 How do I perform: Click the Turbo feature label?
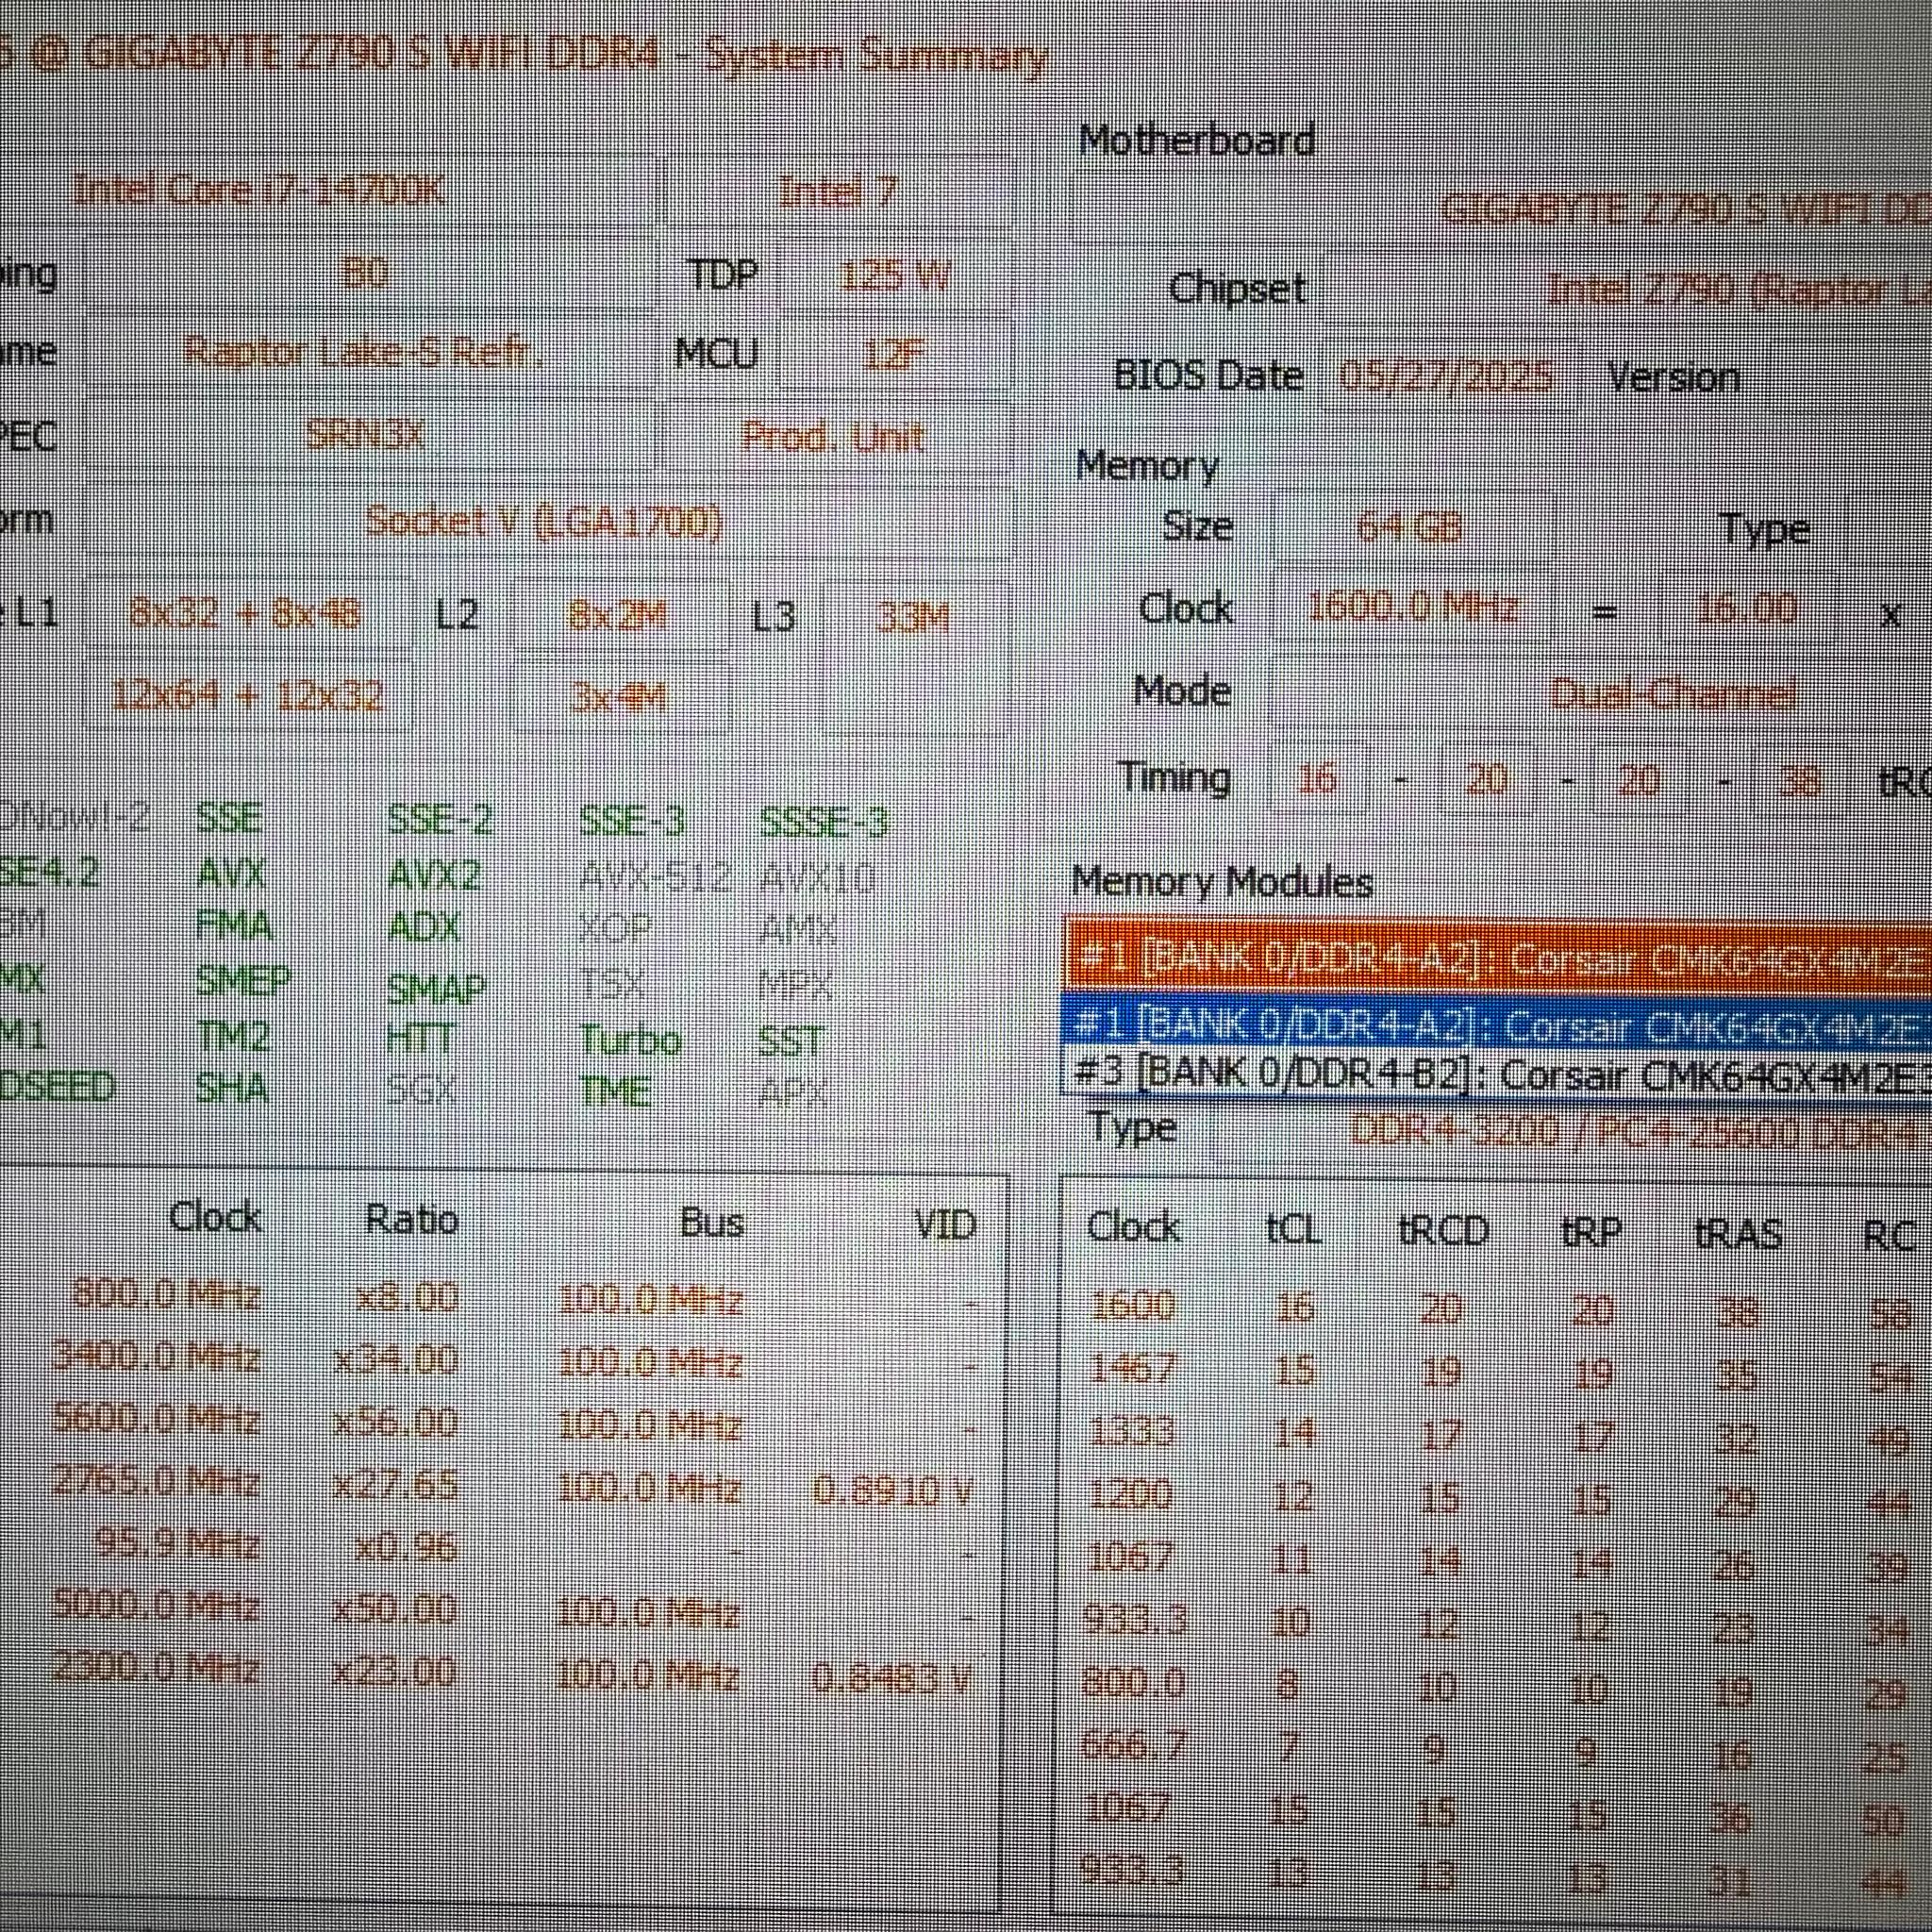pyautogui.click(x=630, y=1040)
